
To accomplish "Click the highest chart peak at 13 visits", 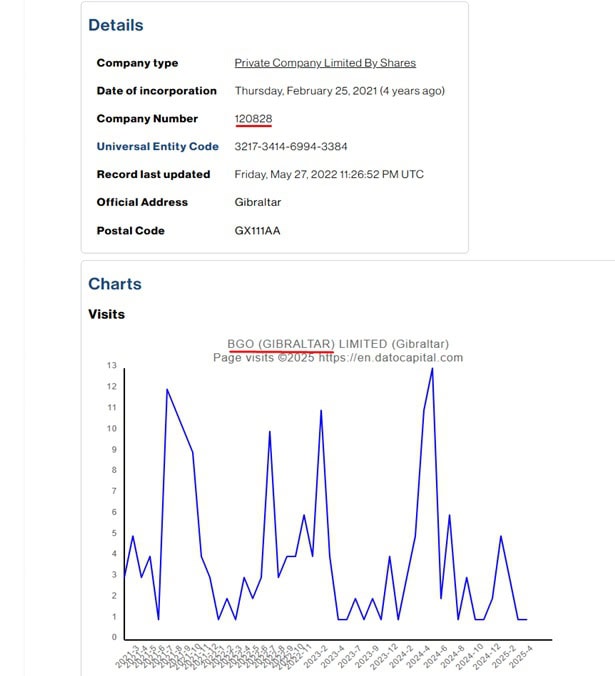I will point(432,368).
